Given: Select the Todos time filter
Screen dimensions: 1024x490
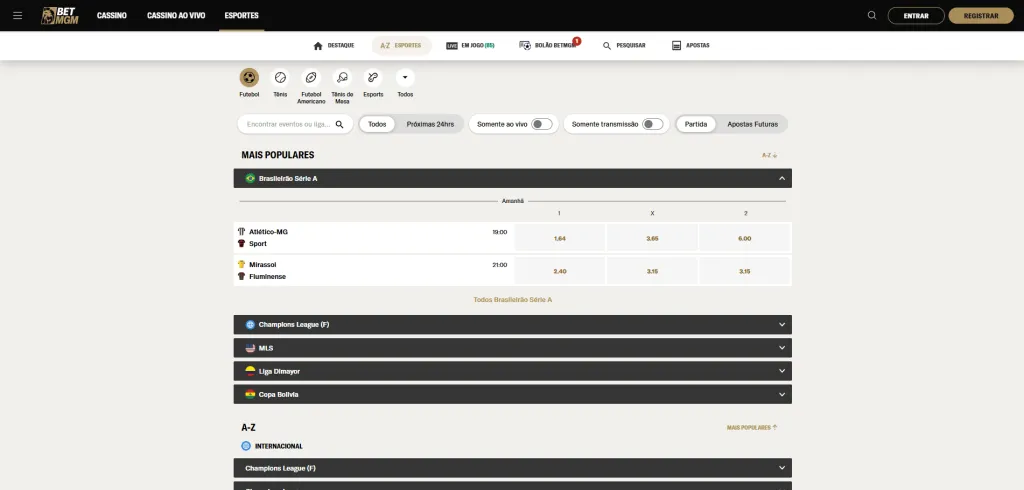Looking at the screenshot, I should 377,124.
